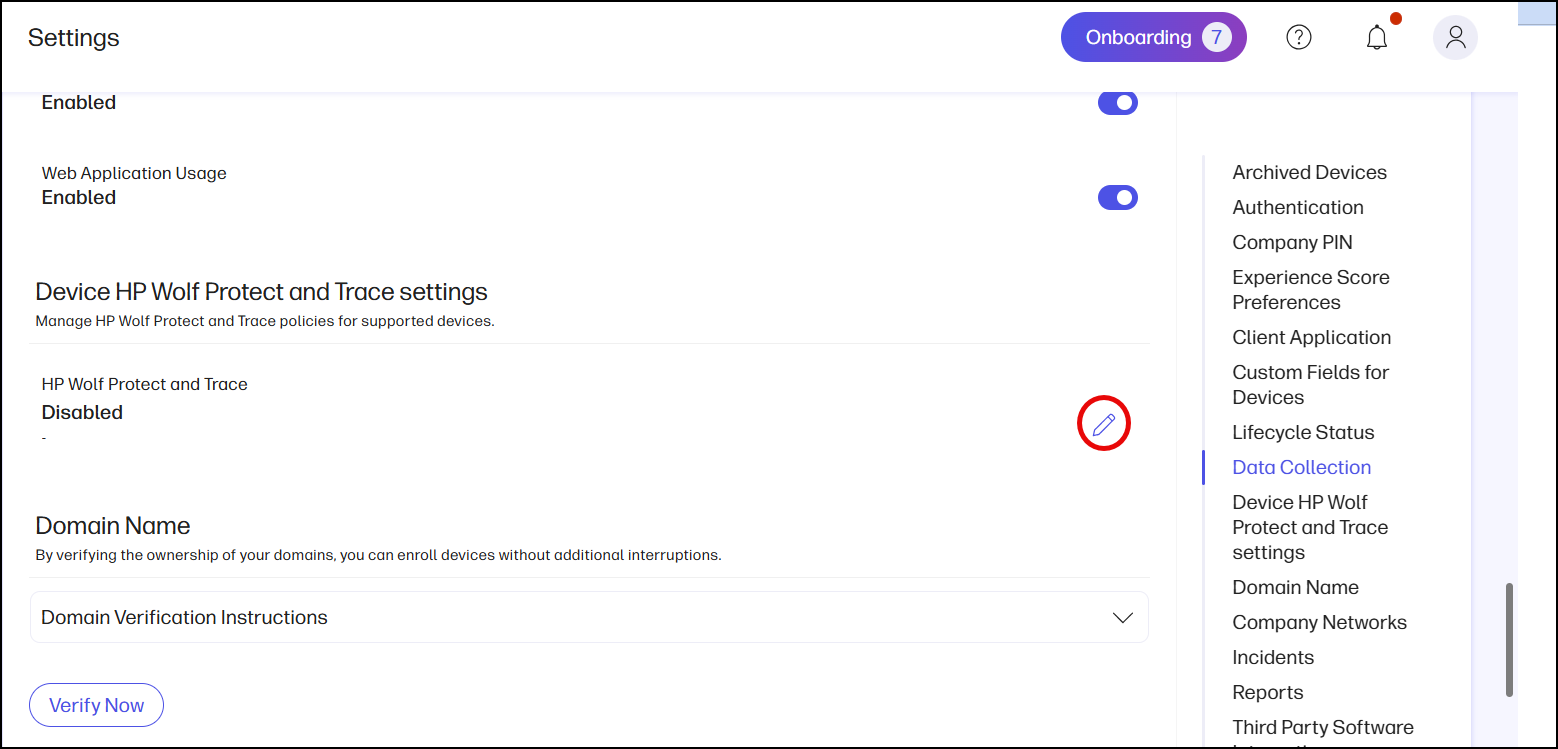The image size is (1558, 749).
Task: Open the help icon in the top bar
Action: coord(1298,37)
